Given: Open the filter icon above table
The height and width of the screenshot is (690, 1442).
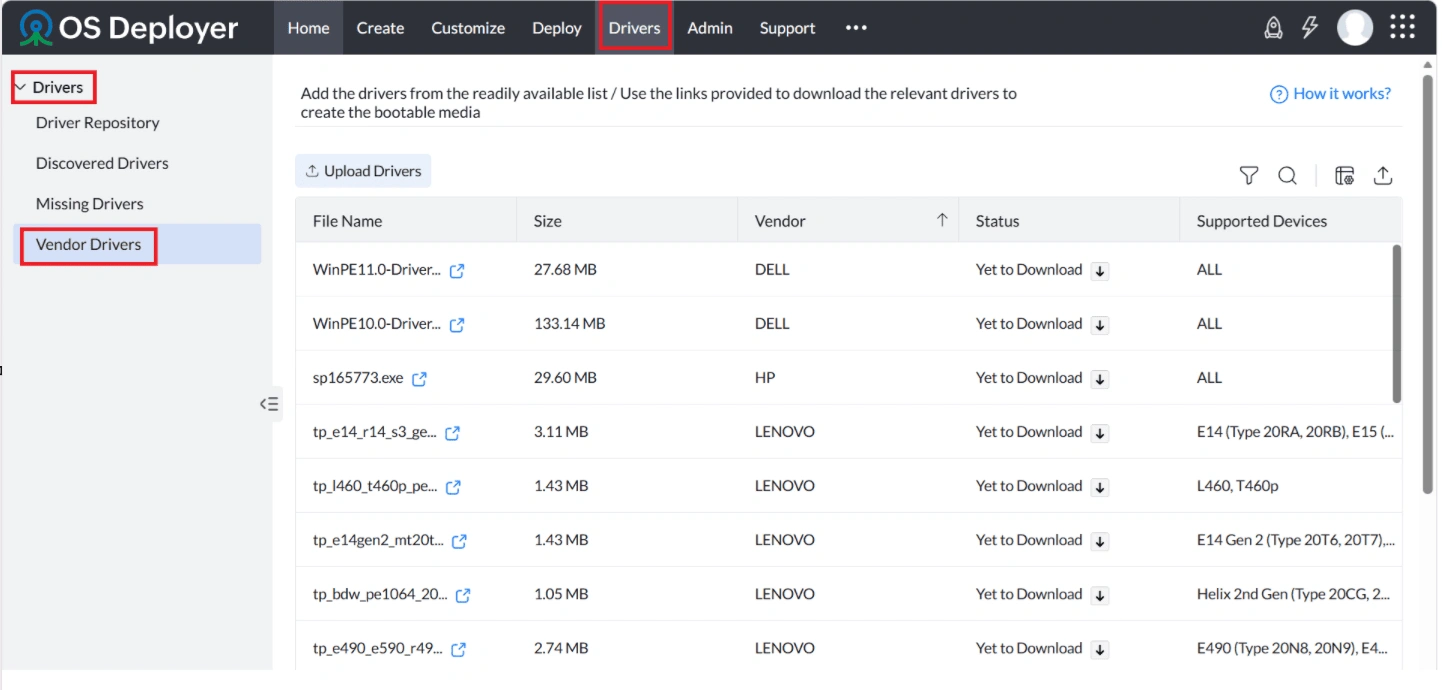Looking at the screenshot, I should pos(1249,176).
